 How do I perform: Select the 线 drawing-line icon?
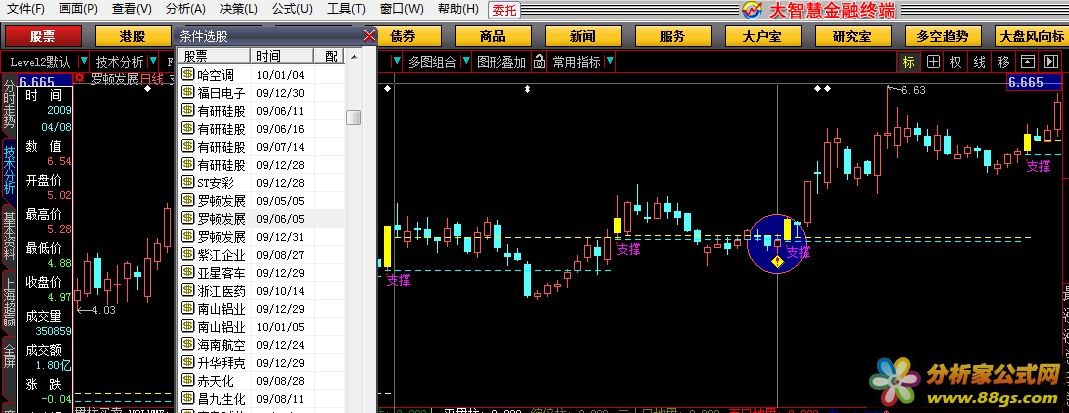[980, 62]
